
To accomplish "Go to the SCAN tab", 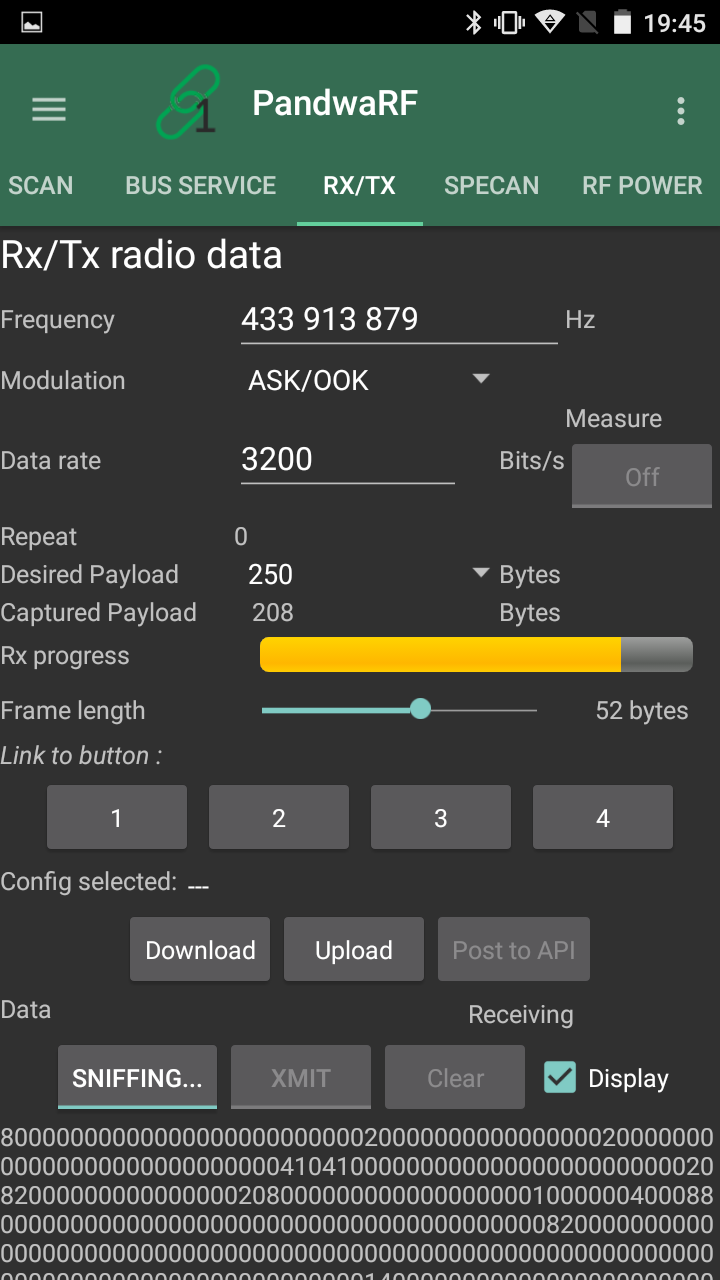I will pyautogui.click(x=41, y=185).
